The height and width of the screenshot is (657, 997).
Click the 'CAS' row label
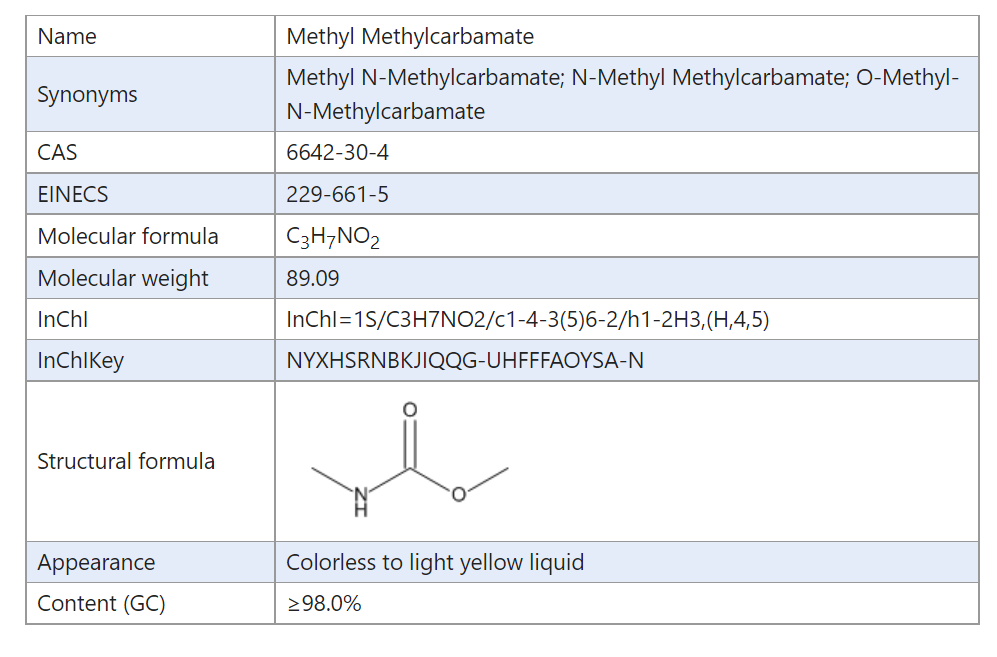coord(57,153)
